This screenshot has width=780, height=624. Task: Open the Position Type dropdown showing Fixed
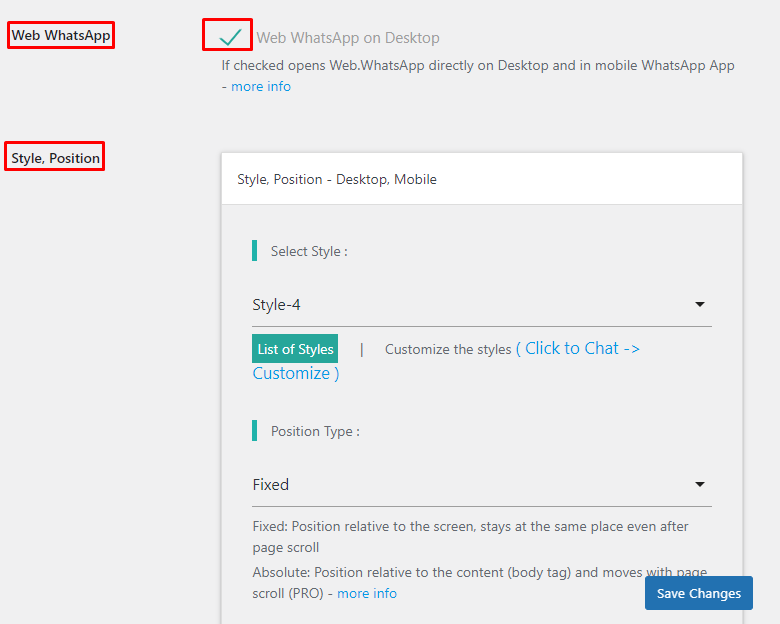click(x=482, y=485)
